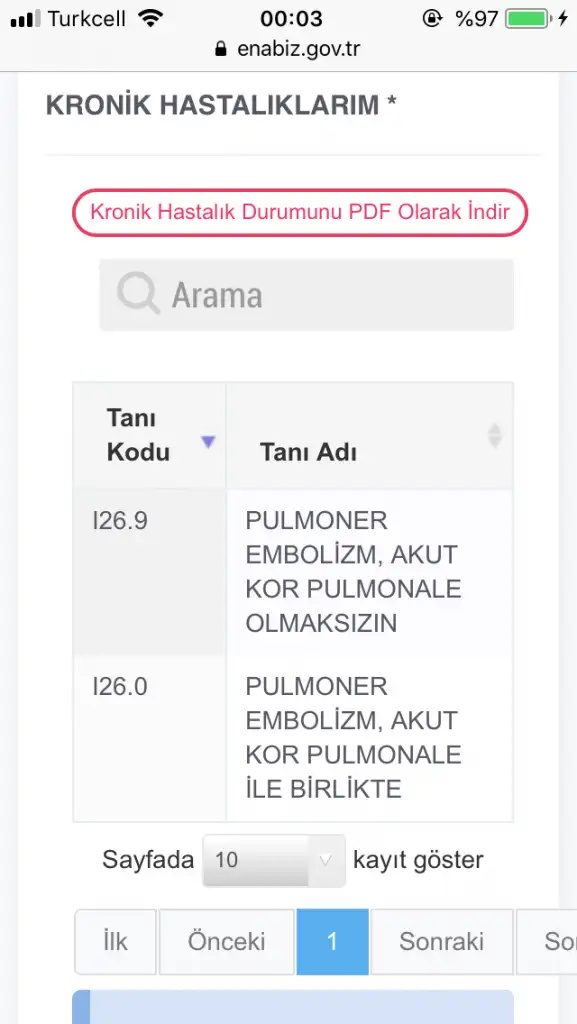Viewport: 577px width, 1024px height.
Task: Focus the Arama search field
Action: click(307, 295)
